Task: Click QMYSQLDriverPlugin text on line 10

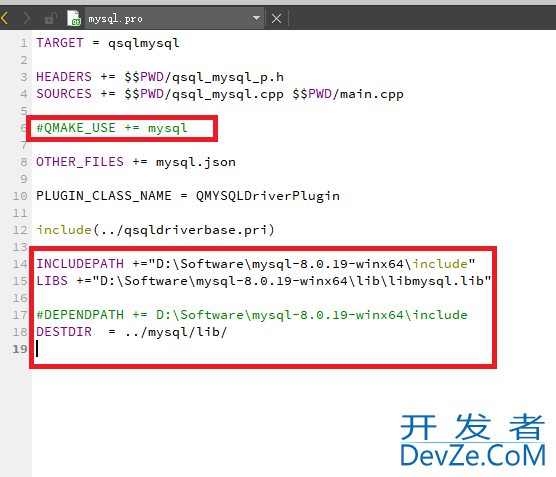Action: [x=268, y=196]
